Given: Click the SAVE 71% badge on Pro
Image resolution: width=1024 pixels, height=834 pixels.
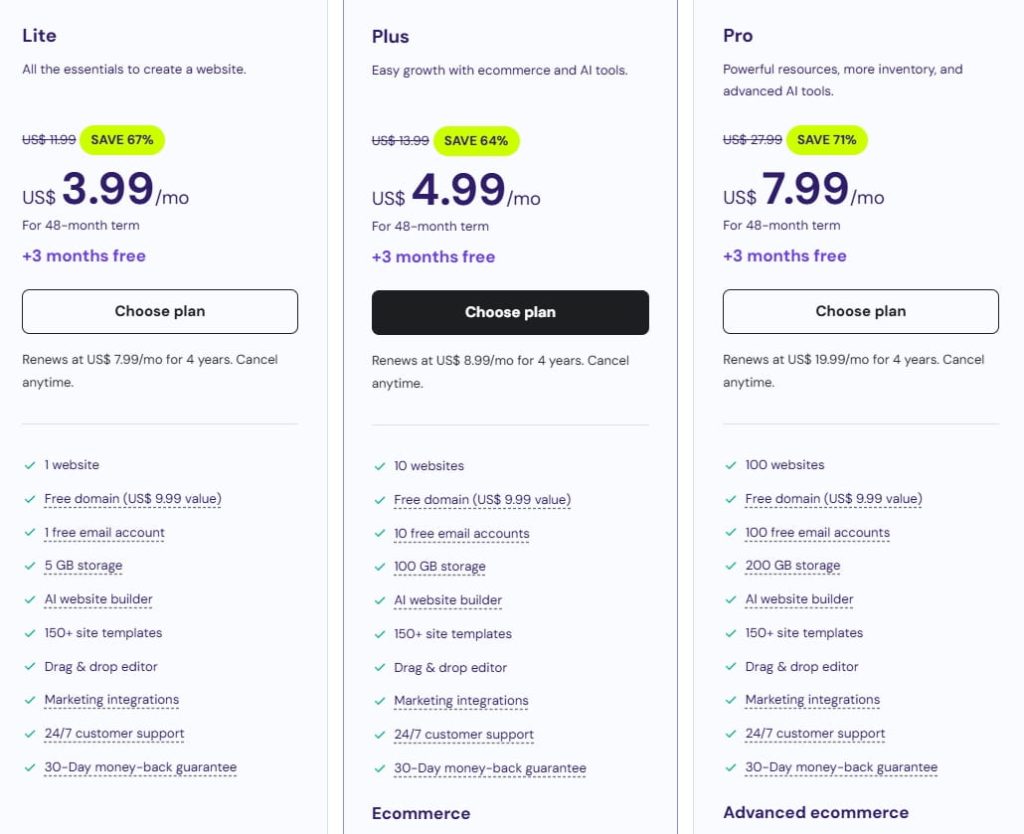Looking at the screenshot, I should pyautogui.click(x=825, y=140).
